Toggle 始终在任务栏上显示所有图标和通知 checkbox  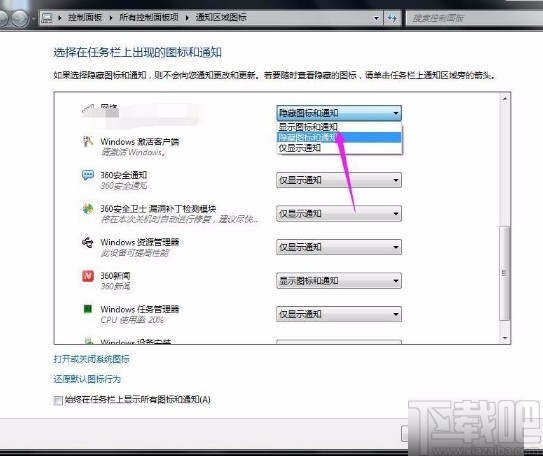58,400
